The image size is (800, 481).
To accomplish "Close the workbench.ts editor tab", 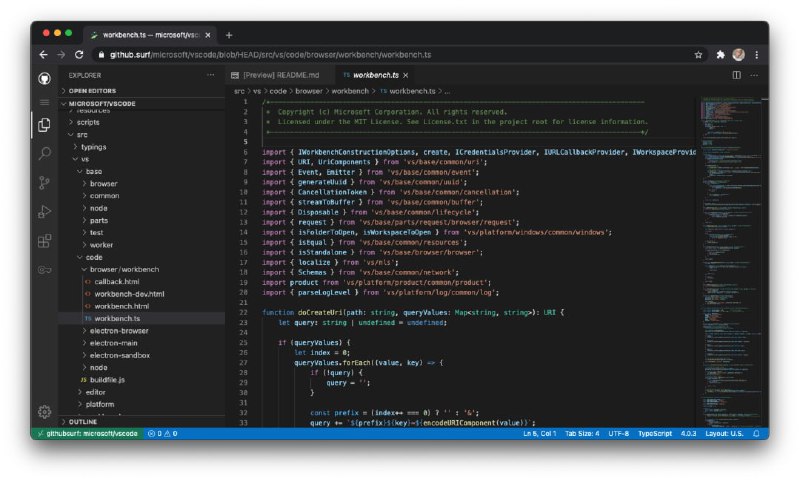I will click(x=406, y=75).
